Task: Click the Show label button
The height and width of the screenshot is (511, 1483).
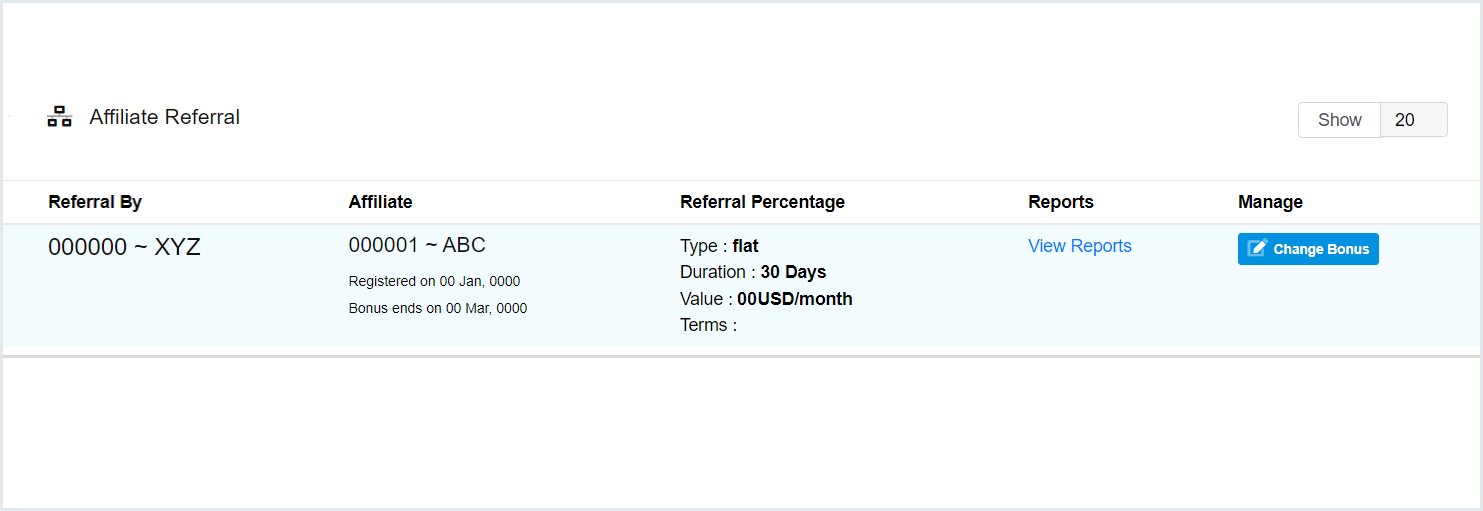Action: tap(1339, 120)
